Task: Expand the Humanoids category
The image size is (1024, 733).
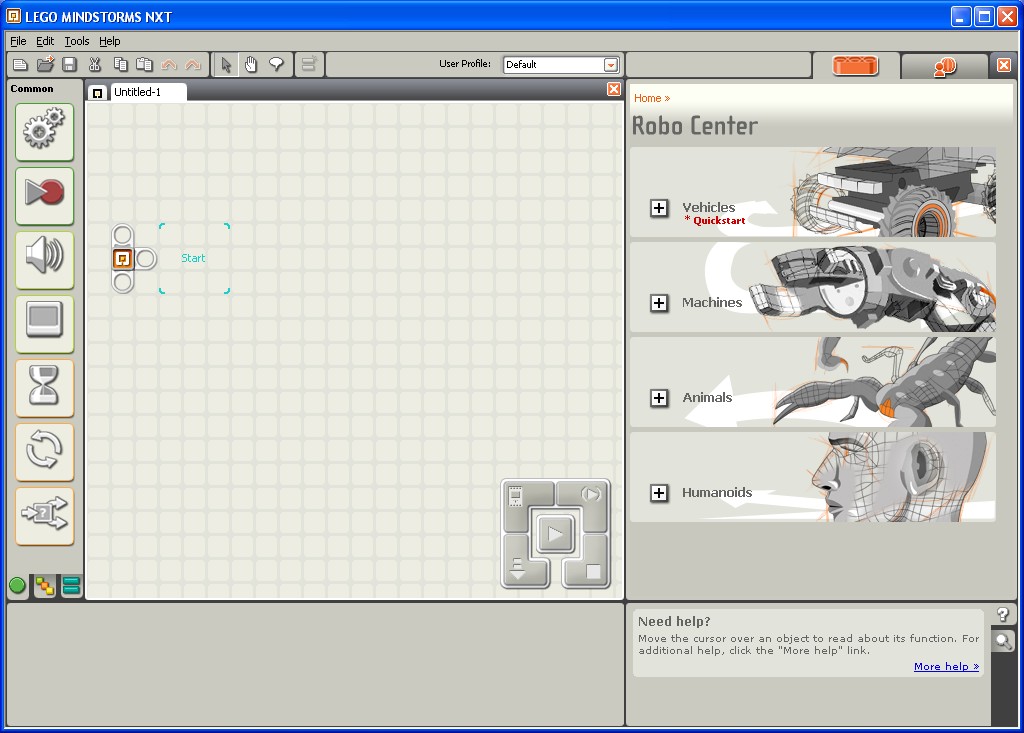Action: click(659, 493)
